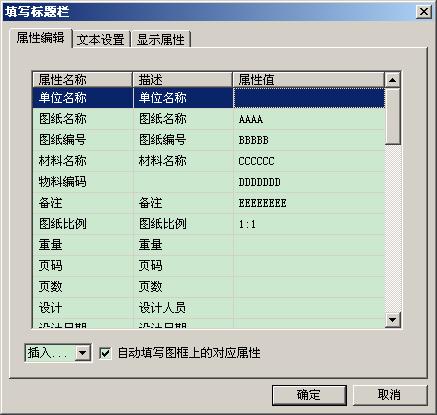Click the 属性值 column header
437x415 pixels.
coord(309,80)
